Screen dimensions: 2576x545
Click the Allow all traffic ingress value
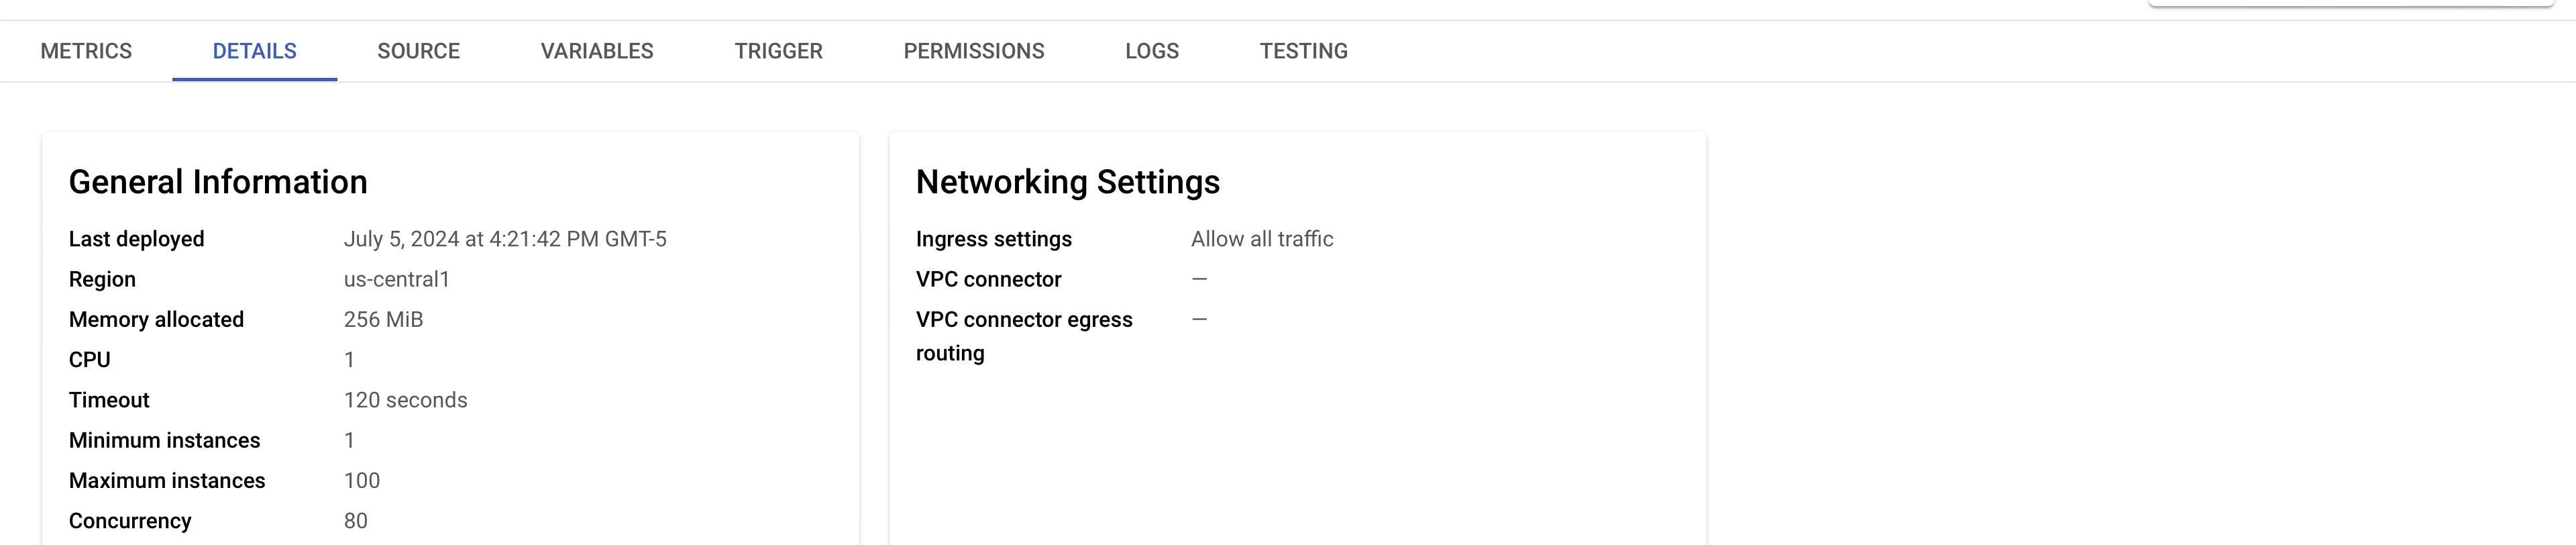[x=1262, y=239]
